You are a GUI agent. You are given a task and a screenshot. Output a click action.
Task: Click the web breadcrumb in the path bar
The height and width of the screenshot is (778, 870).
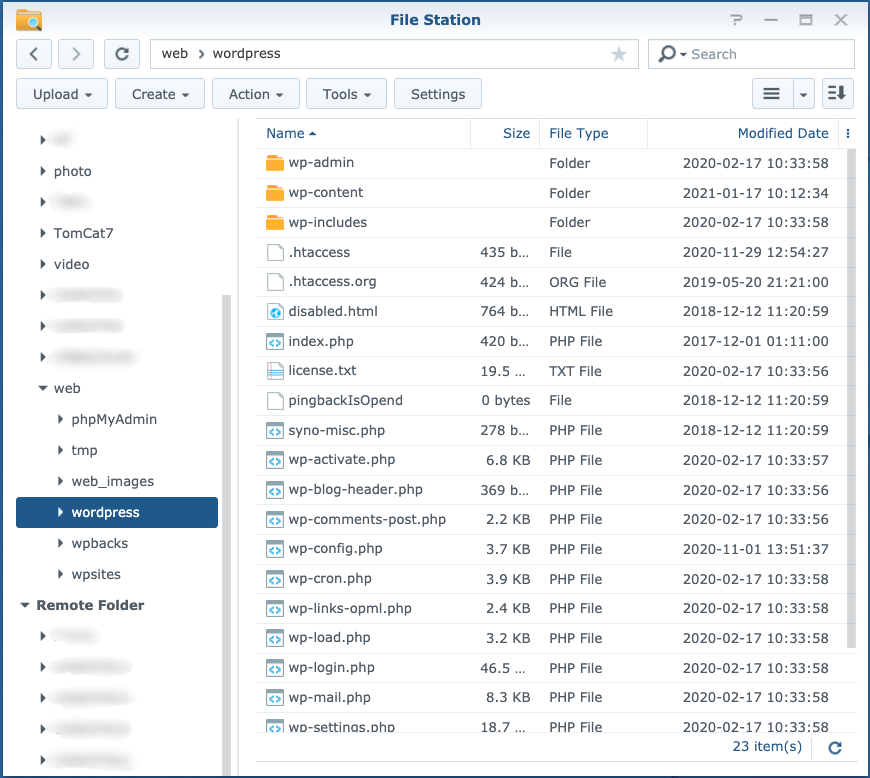[175, 53]
